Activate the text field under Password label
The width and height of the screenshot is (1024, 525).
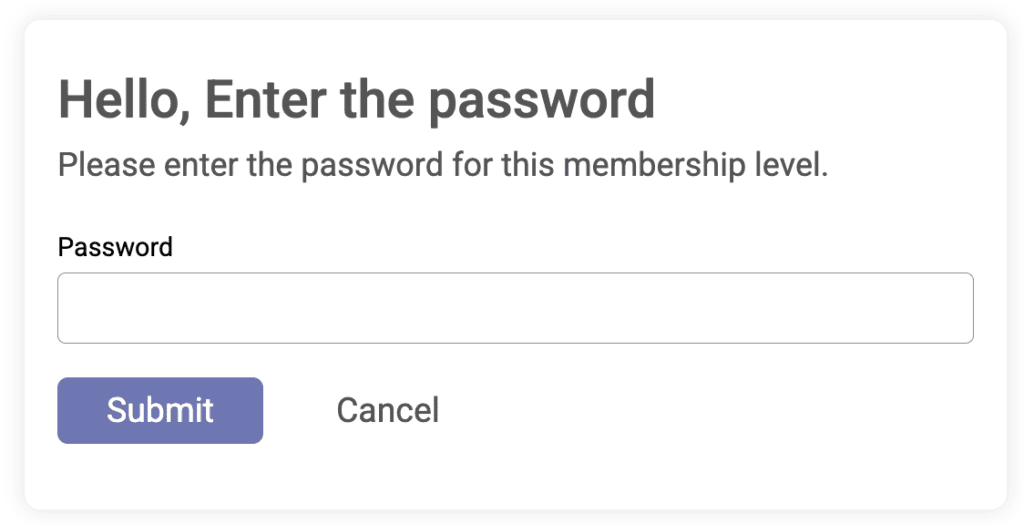pyautogui.click(x=515, y=308)
